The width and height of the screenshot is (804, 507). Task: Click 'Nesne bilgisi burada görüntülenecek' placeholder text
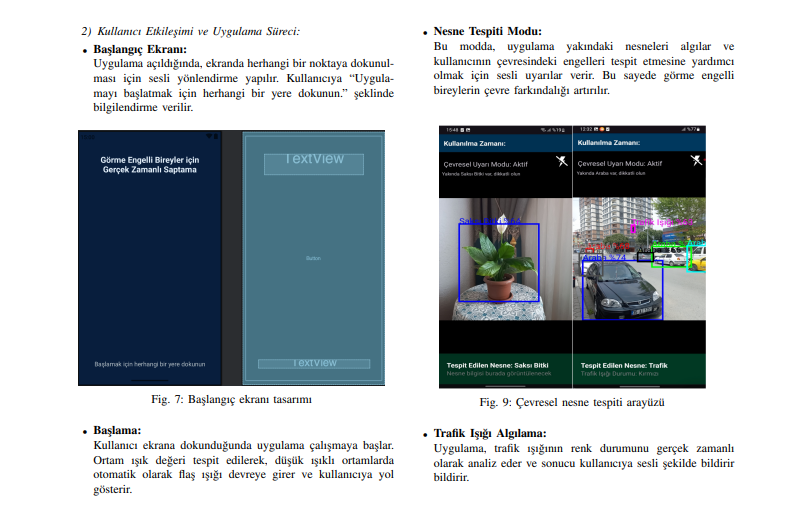499,374
